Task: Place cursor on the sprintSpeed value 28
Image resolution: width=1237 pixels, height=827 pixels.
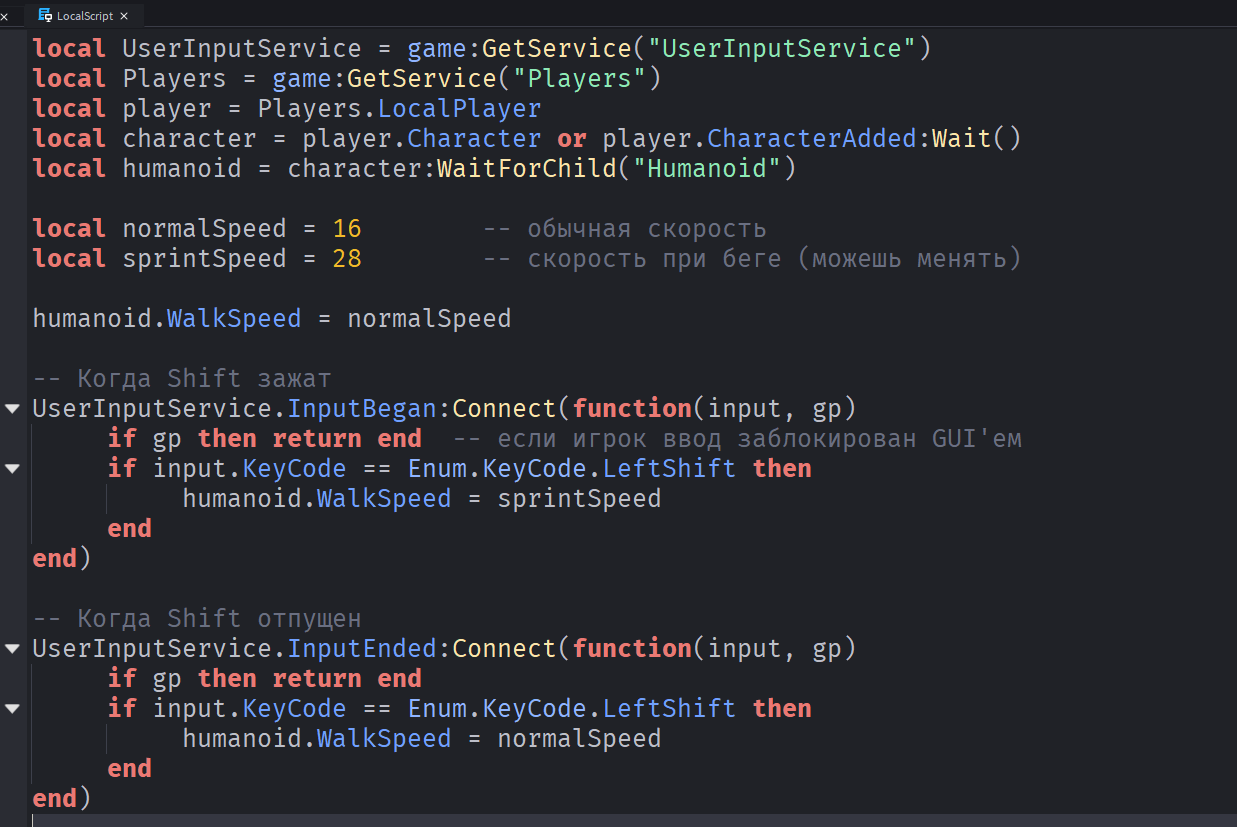Action: coord(347,259)
